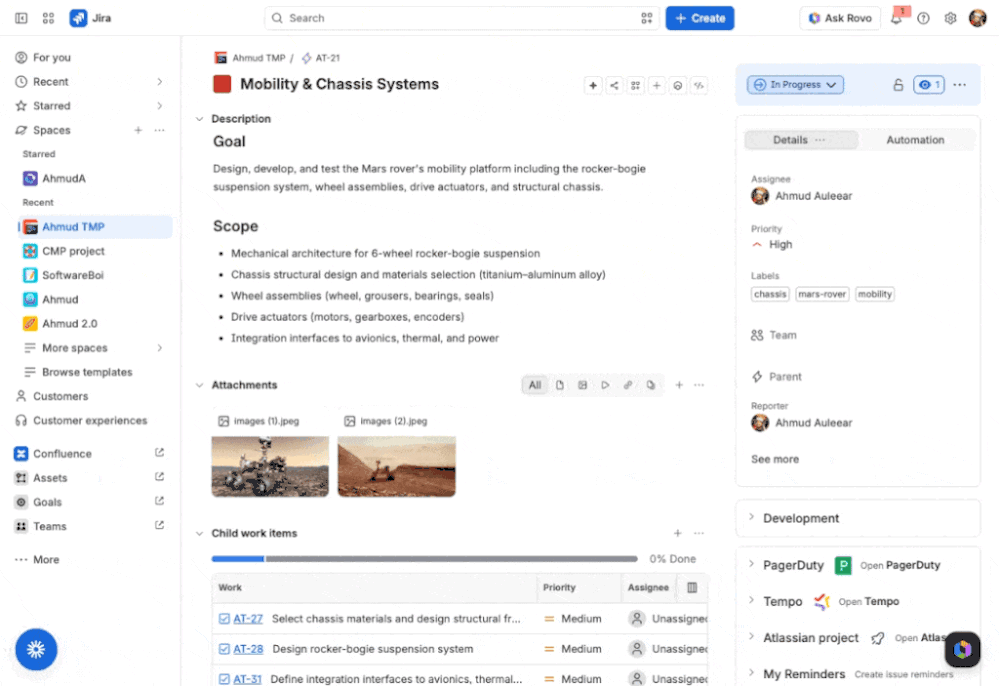Open the AT-27 work item link

coord(248,618)
